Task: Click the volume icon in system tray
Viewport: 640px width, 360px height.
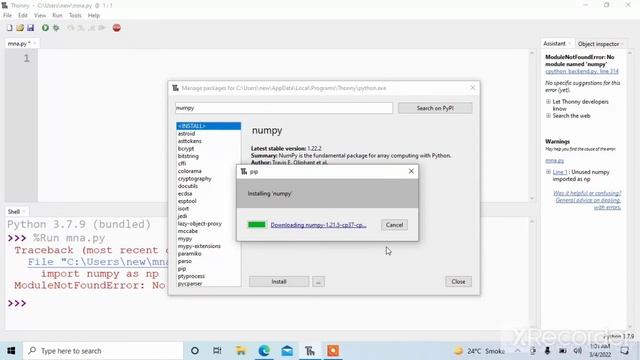Action: coord(578,351)
